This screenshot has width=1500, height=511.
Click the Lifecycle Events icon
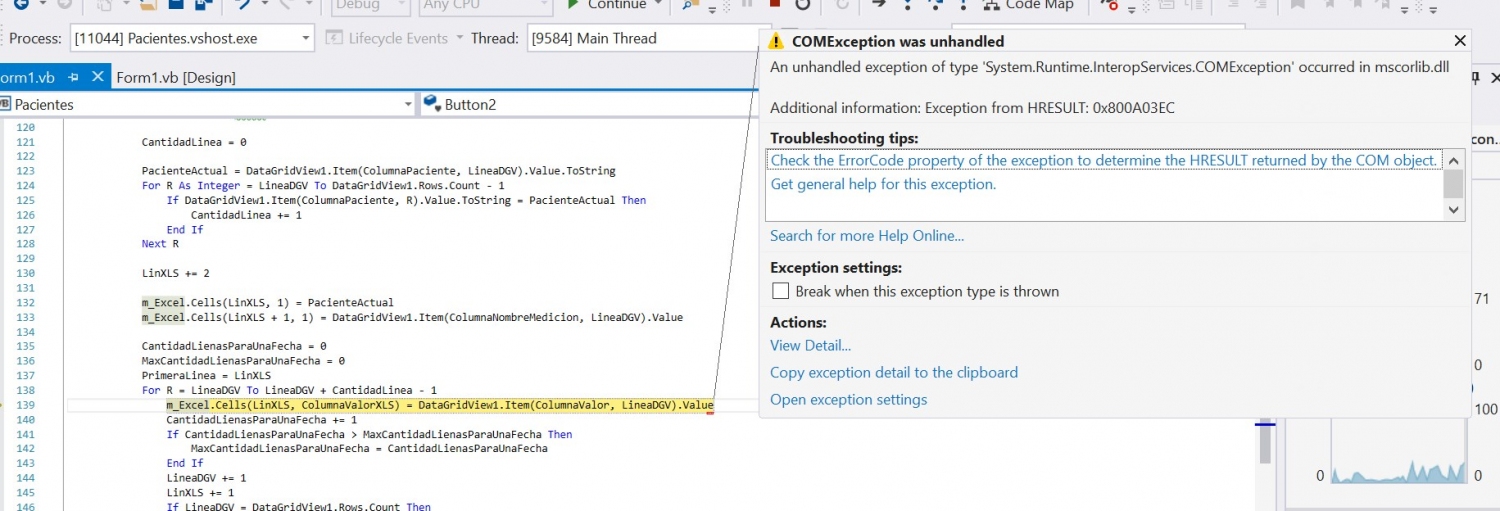(332, 39)
